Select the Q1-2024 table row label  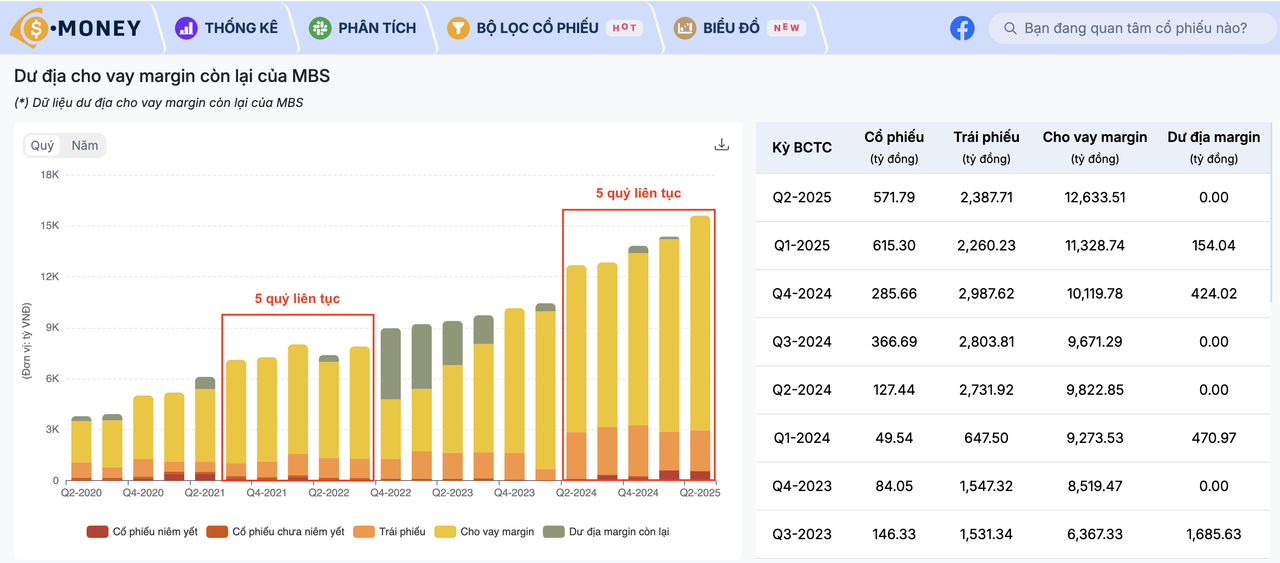point(802,437)
